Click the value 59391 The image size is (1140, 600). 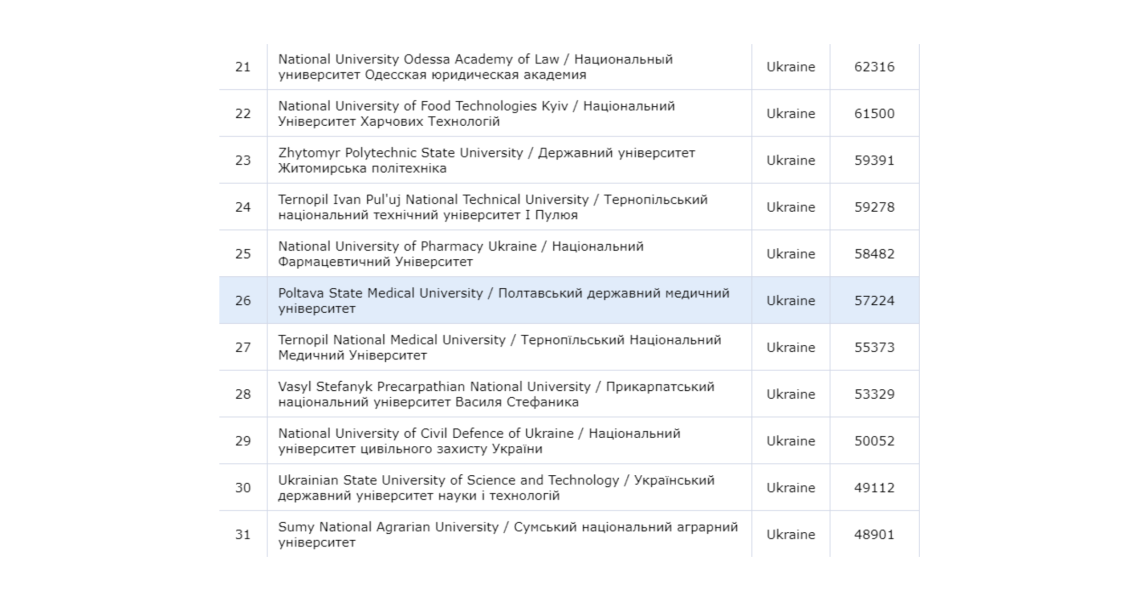click(x=874, y=160)
